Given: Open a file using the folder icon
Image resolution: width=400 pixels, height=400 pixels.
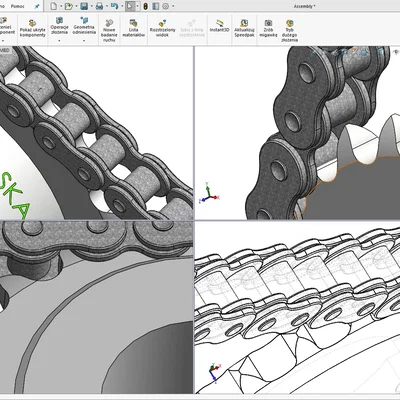Looking at the screenshot, I should click(68, 6).
